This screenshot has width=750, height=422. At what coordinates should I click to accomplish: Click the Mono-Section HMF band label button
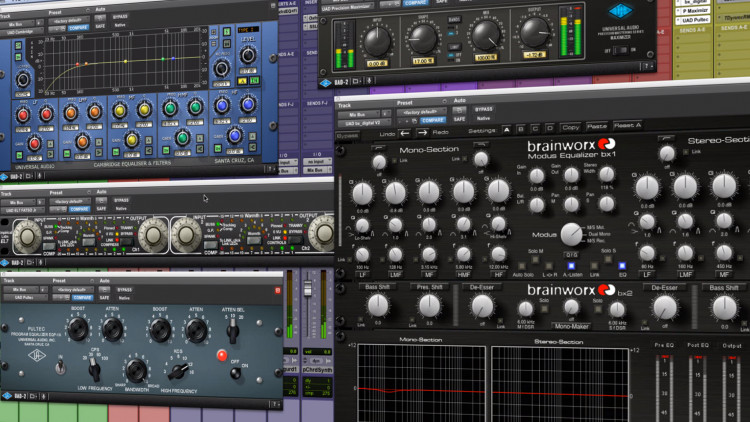click(x=463, y=275)
